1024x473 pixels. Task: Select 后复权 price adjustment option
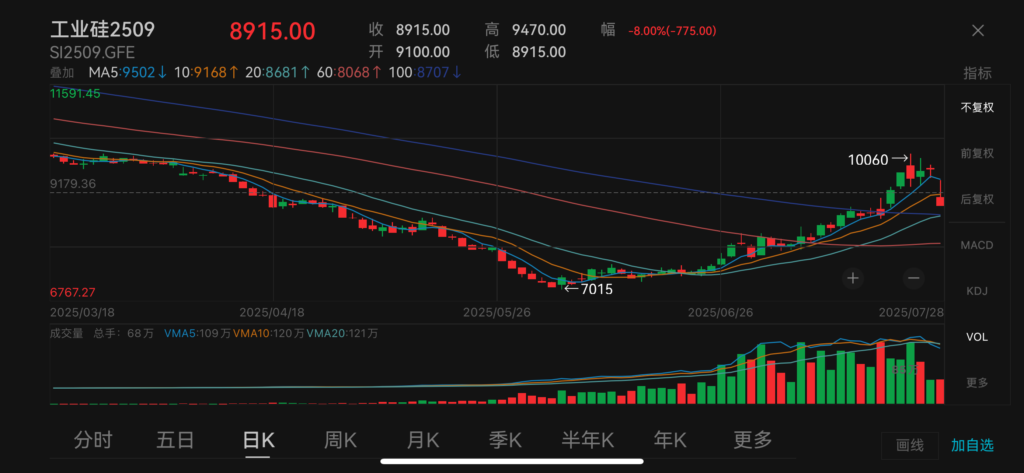coord(977,199)
